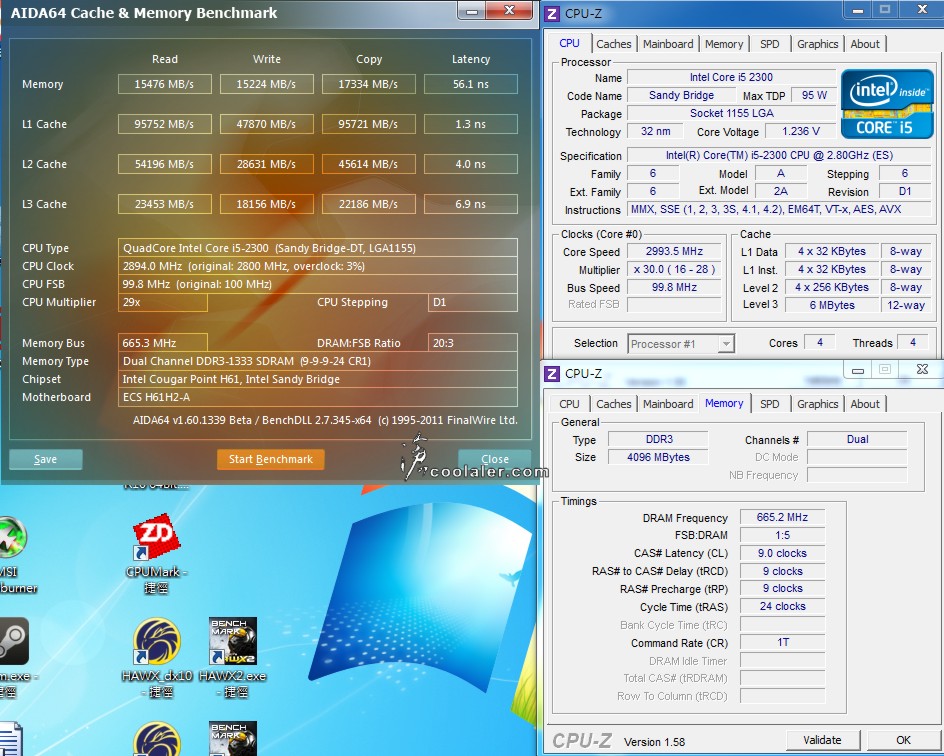Select the Graphics tab in lower CPU-Z window

click(x=817, y=404)
